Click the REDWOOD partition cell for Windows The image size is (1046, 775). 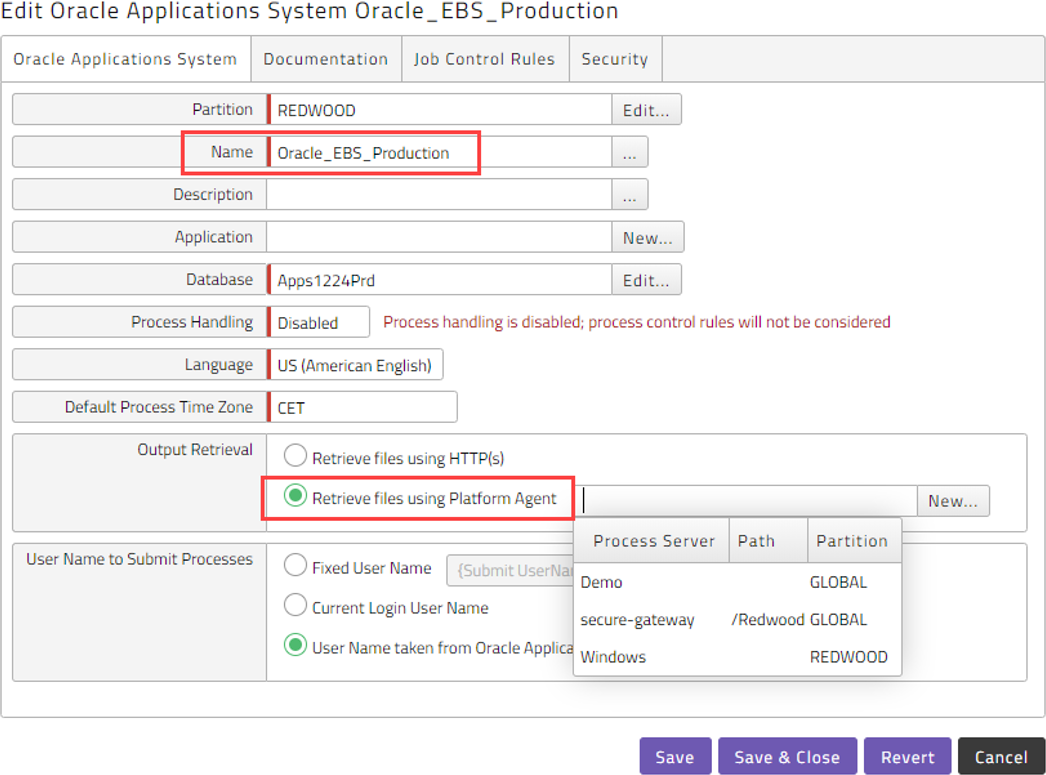849,657
